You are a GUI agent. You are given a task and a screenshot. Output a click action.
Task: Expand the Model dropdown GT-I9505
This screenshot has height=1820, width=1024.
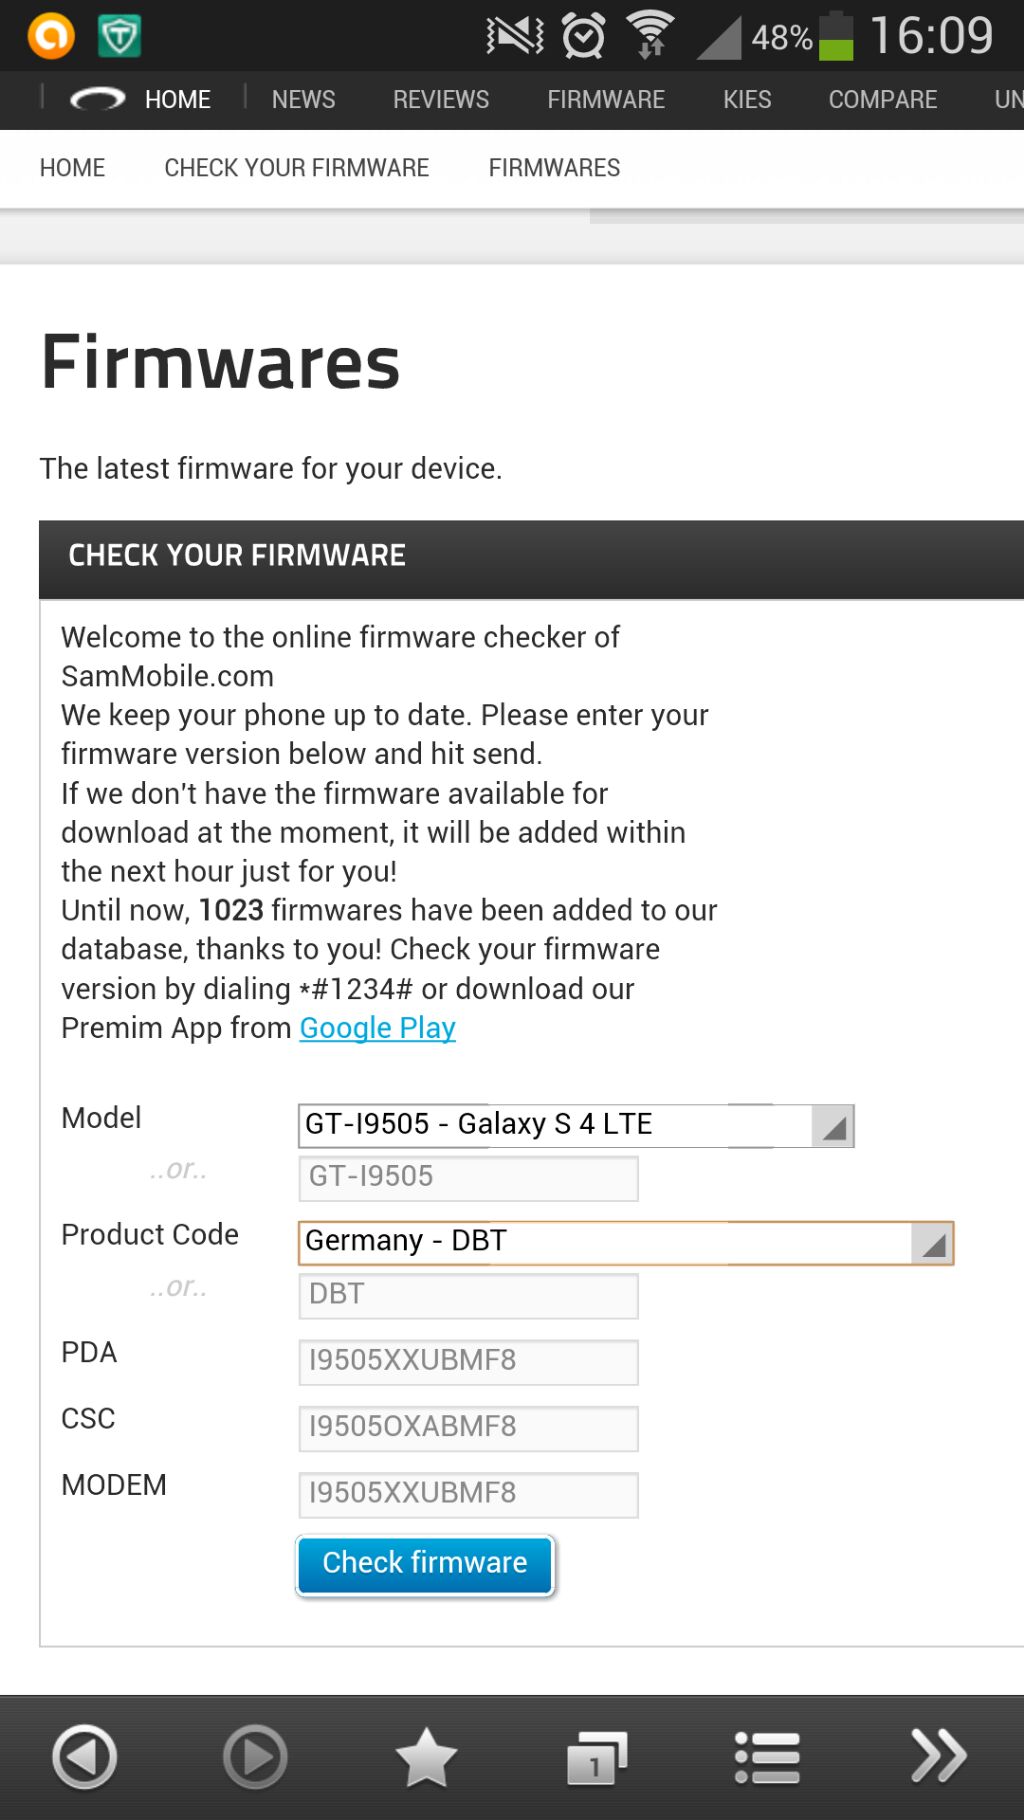pos(576,1125)
